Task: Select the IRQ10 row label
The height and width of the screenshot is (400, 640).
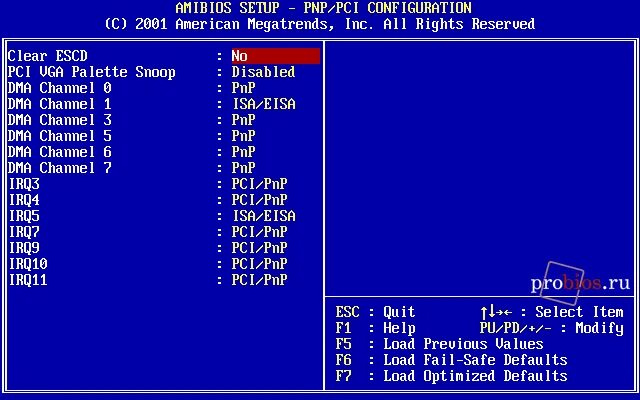Action: point(28,264)
